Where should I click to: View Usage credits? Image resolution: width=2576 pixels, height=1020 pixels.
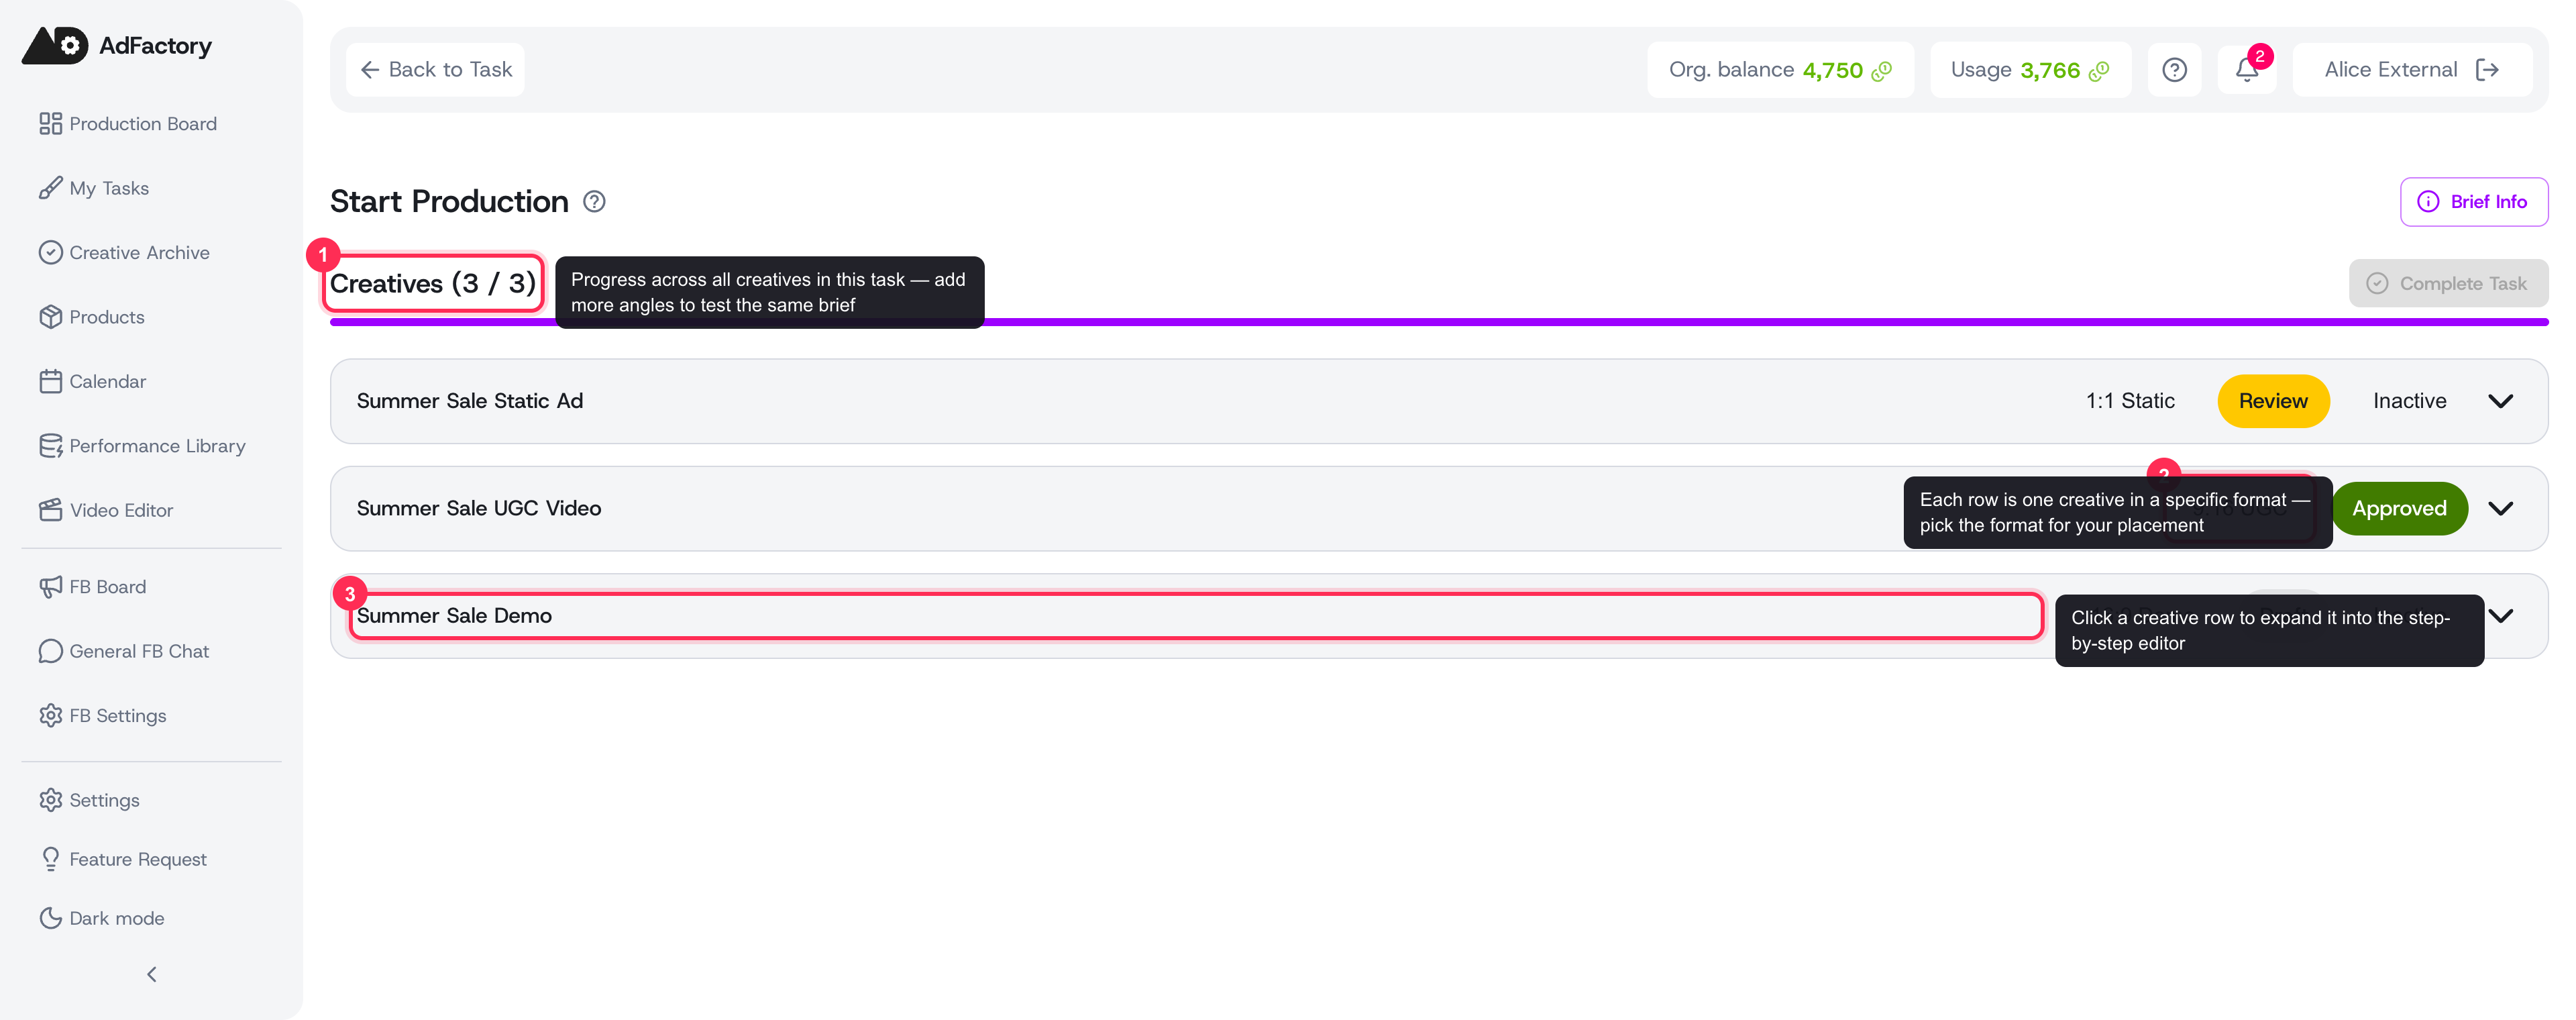coord(2030,70)
